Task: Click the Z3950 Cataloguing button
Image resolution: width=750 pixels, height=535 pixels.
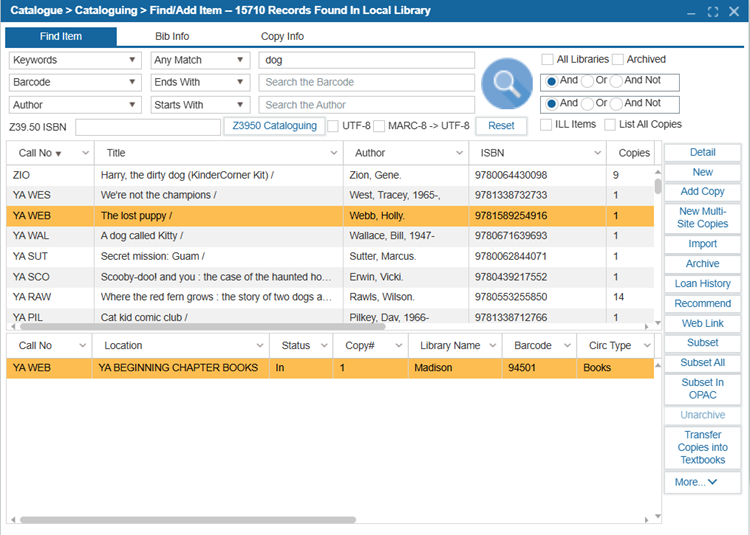Action: (x=275, y=126)
